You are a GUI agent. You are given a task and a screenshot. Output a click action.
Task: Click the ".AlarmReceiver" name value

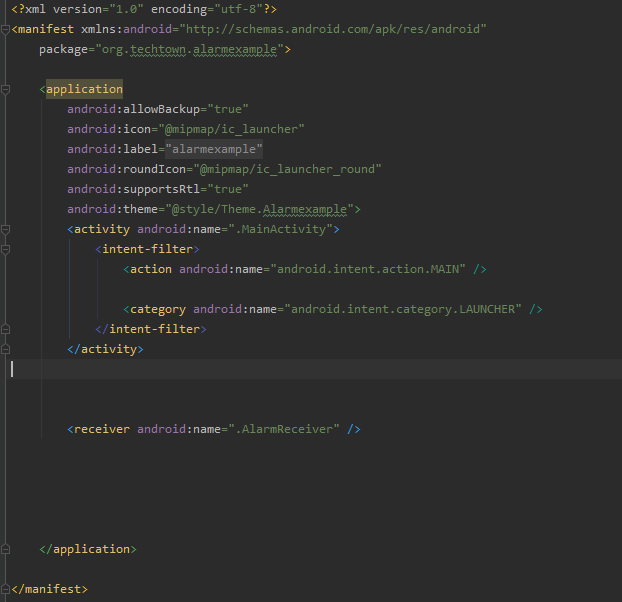pos(284,429)
